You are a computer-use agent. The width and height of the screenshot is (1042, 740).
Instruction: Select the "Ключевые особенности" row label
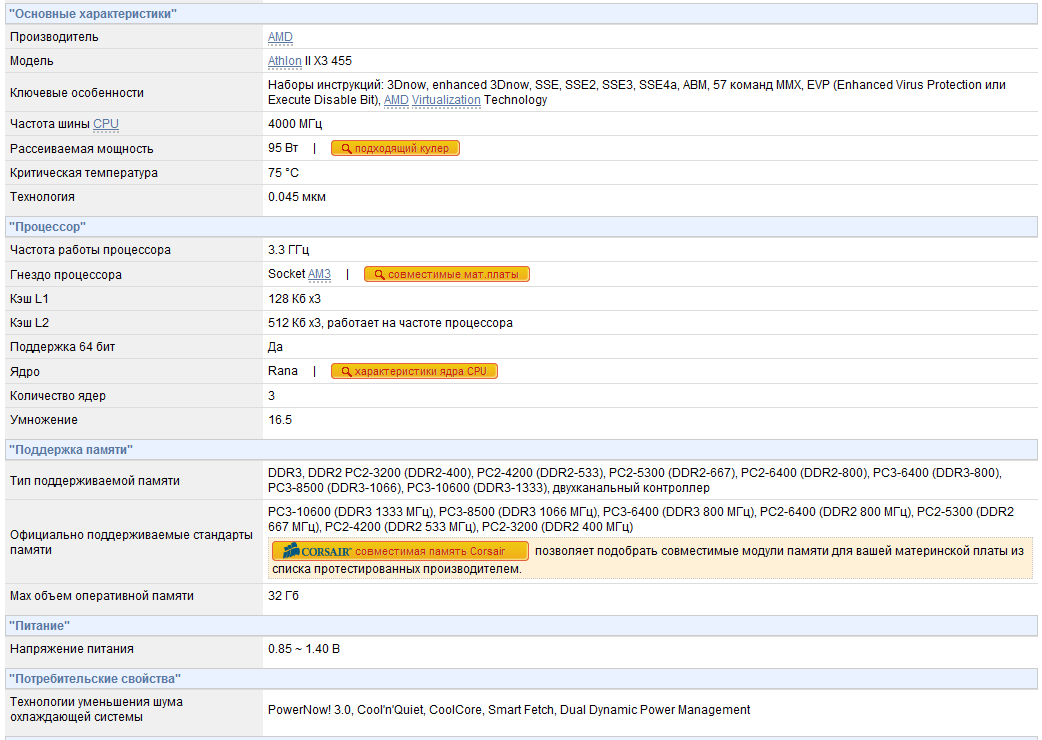[x=76, y=93]
